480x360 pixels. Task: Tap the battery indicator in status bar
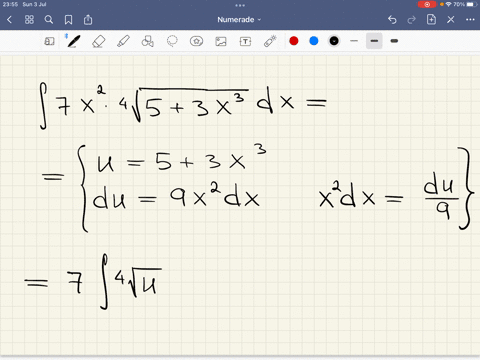[472, 4]
